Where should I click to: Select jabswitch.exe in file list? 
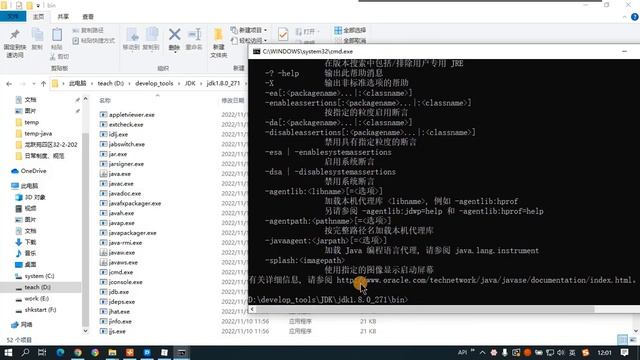127,144
